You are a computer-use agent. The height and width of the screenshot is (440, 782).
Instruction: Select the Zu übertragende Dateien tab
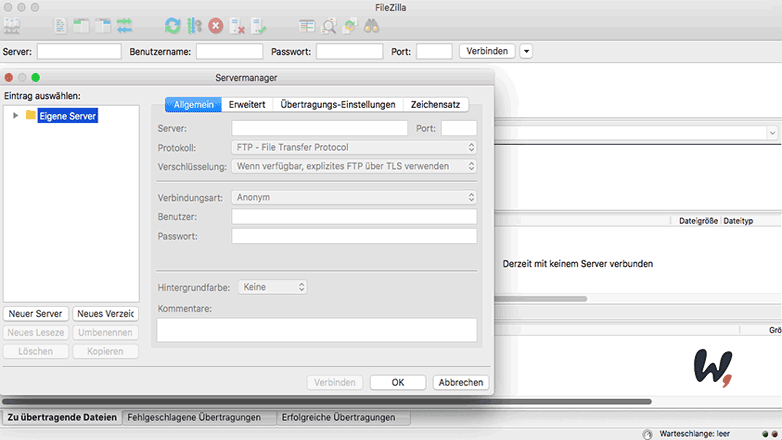click(62, 417)
